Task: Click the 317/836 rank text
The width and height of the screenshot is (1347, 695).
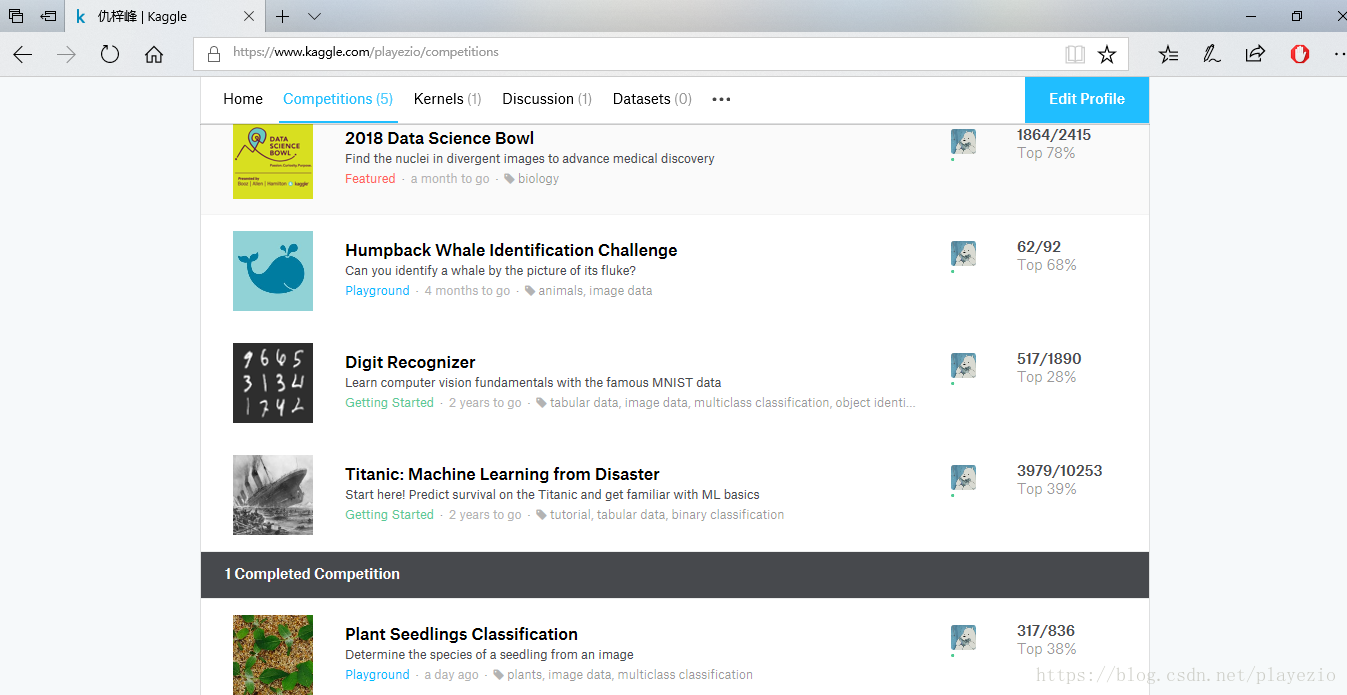Action: (1046, 631)
